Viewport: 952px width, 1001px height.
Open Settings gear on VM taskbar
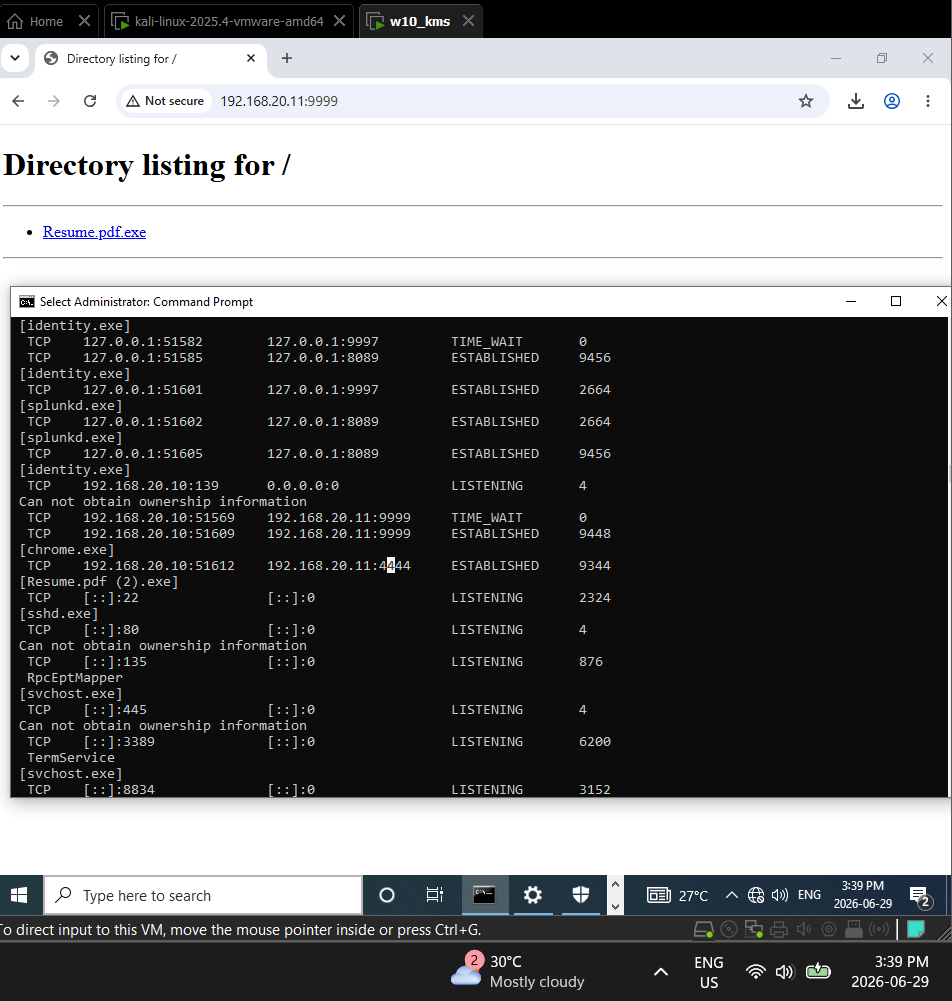(x=533, y=895)
